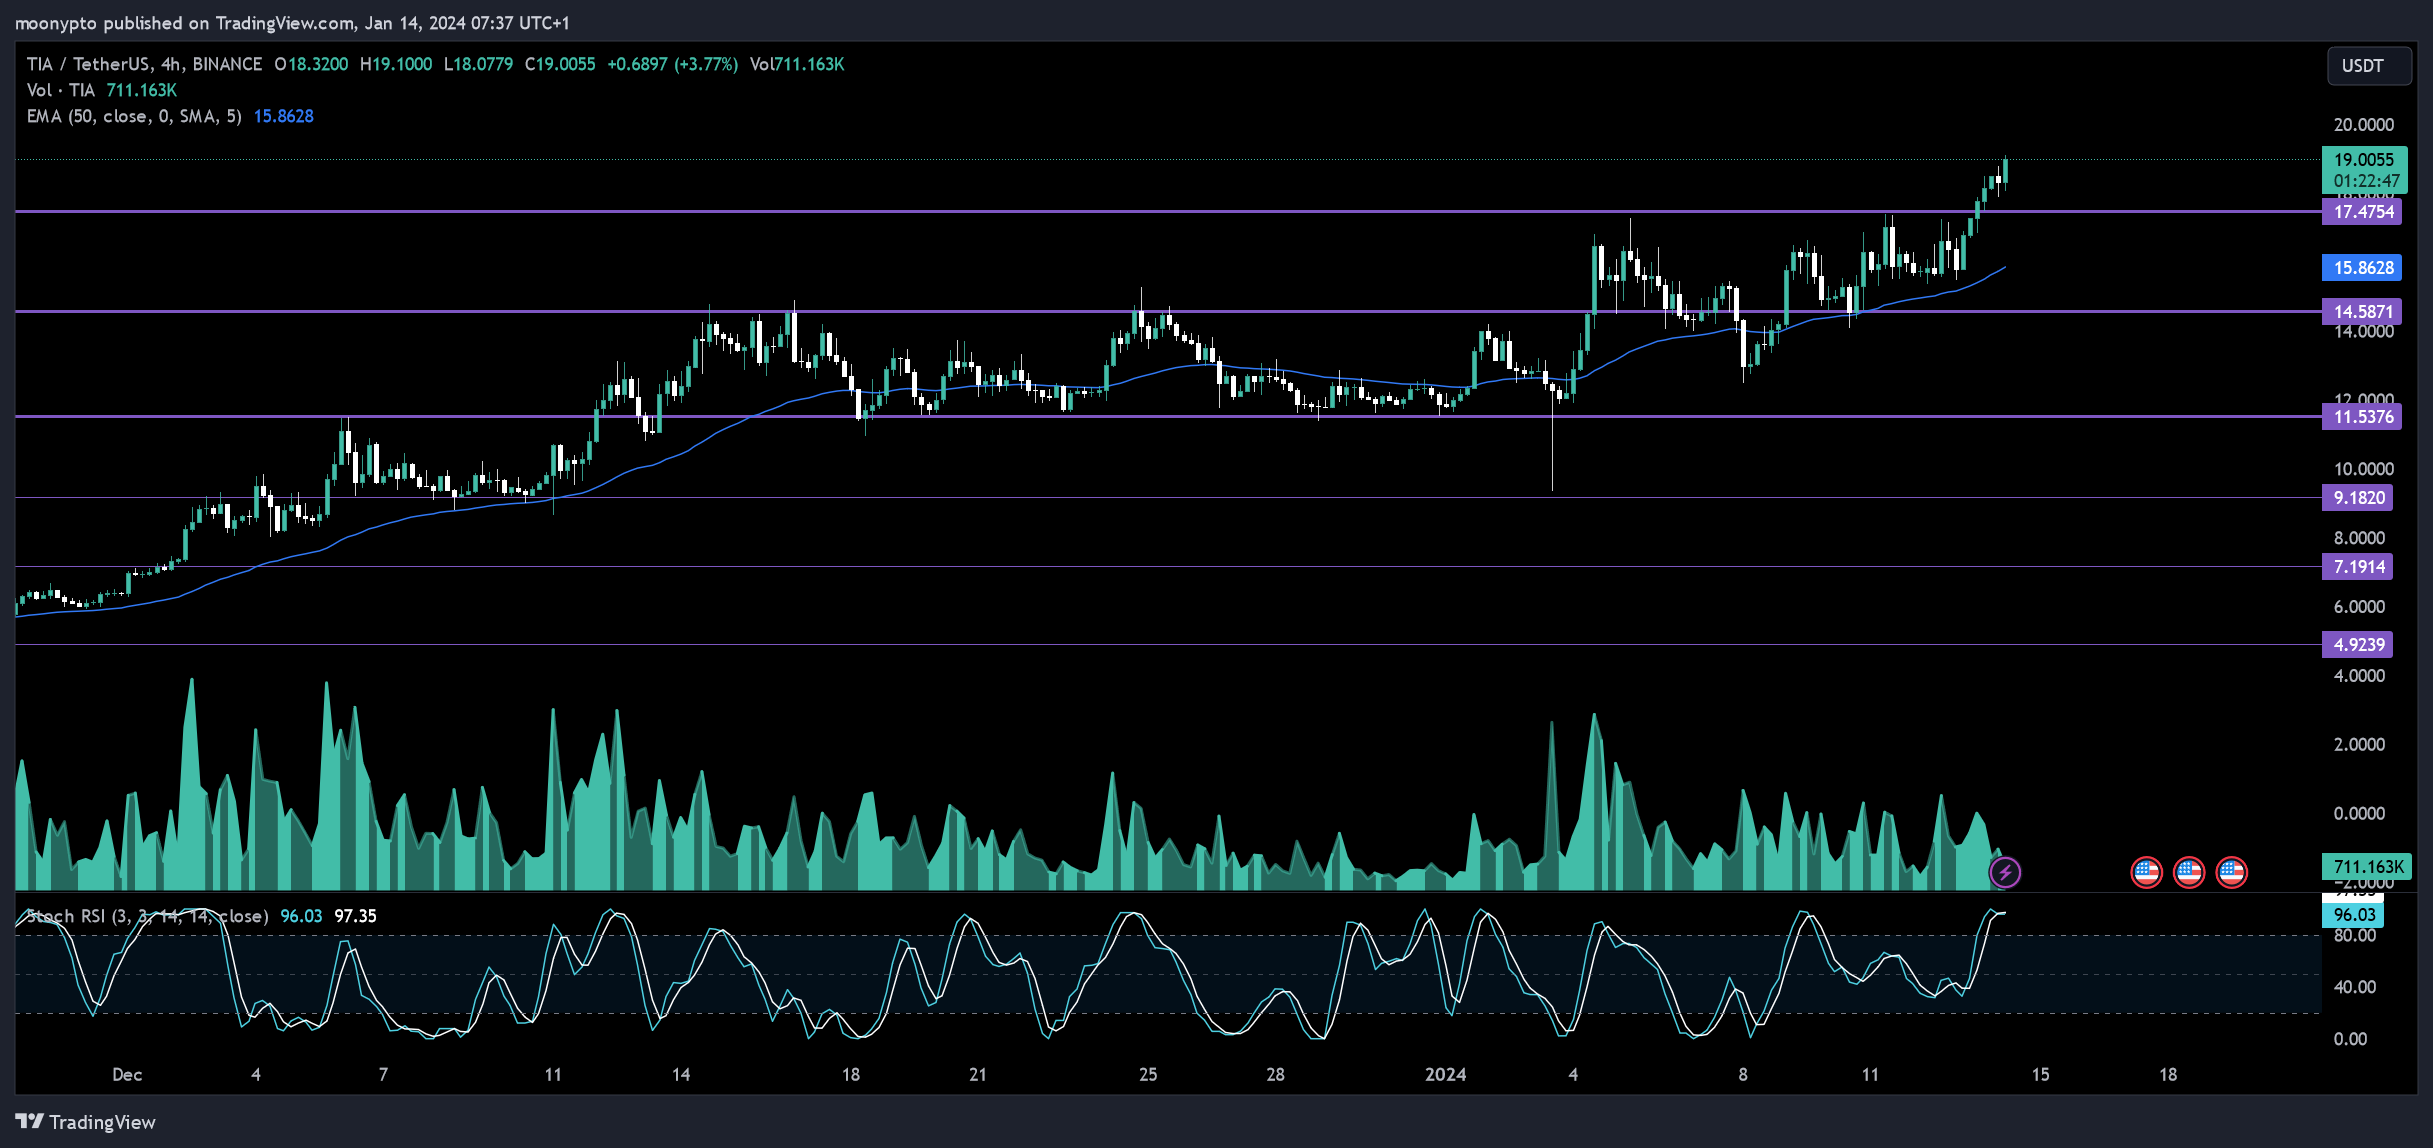Click the 96.03 Stoch RSI axis label

point(2354,915)
